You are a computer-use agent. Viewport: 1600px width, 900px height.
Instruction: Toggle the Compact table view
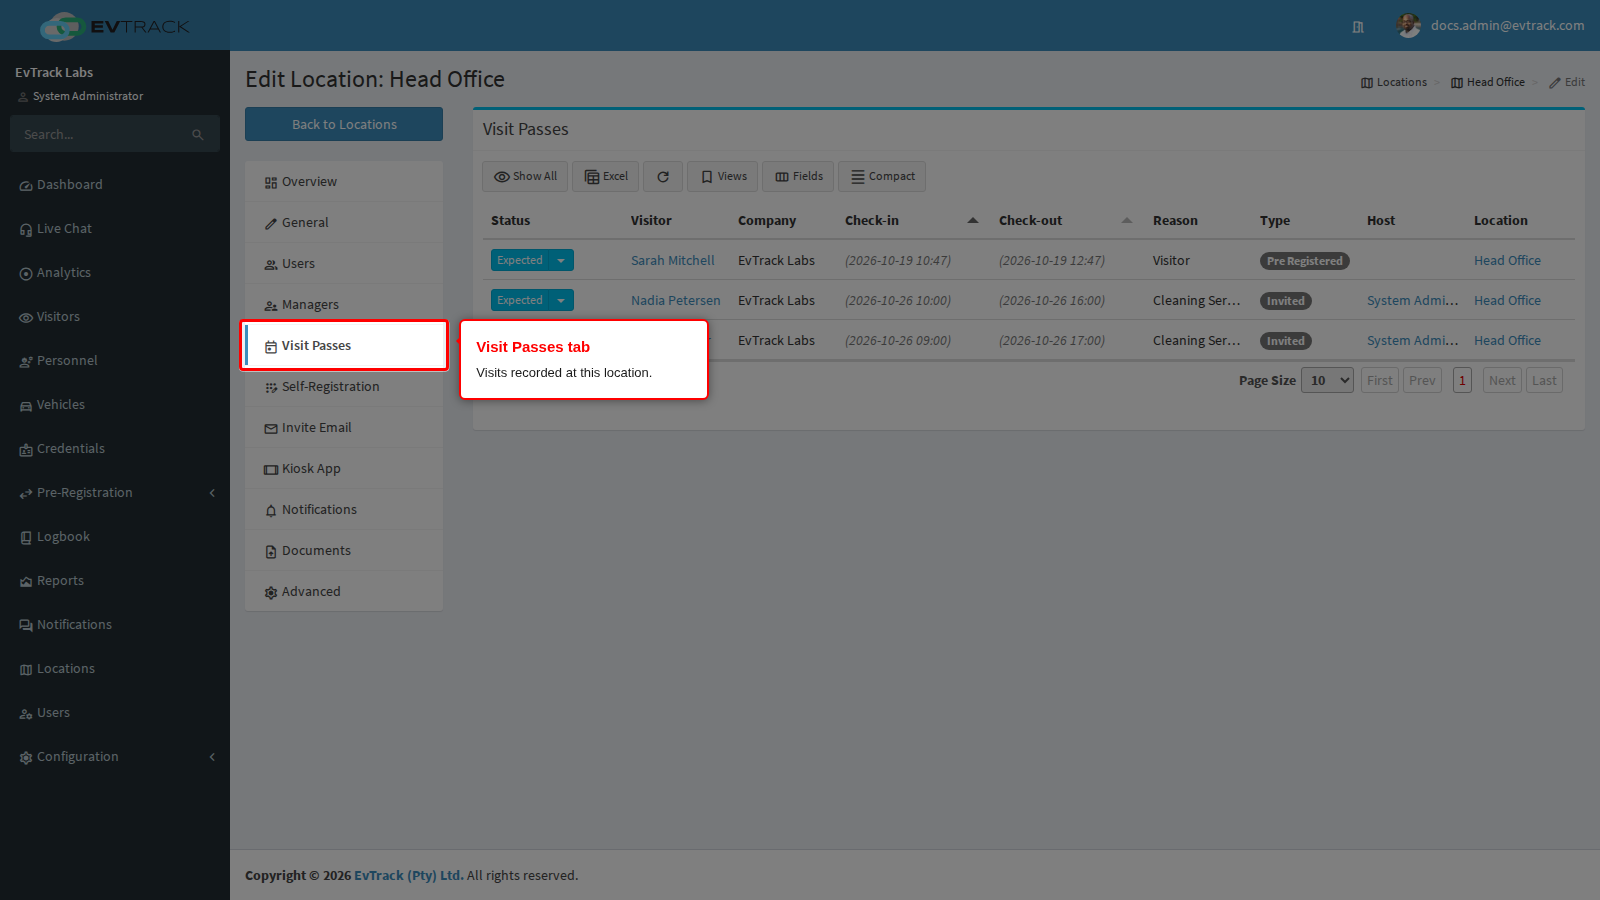click(882, 177)
